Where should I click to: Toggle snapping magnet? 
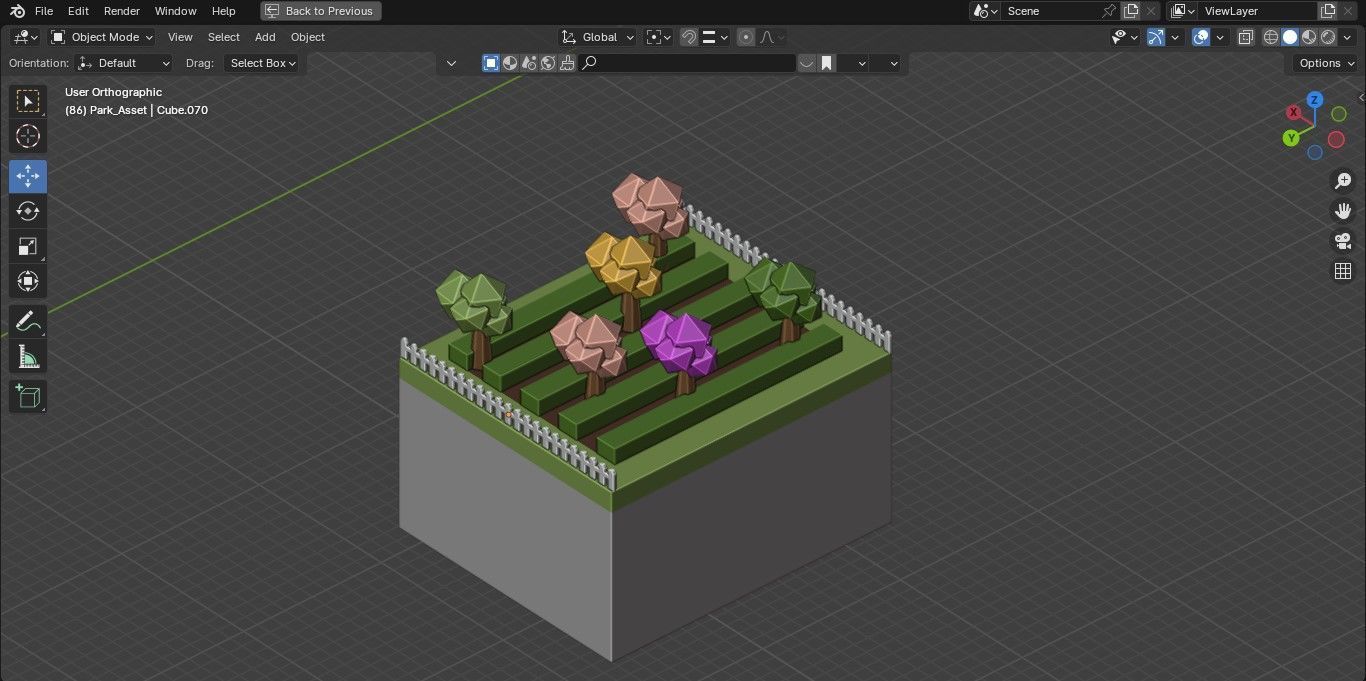click(x=689, y=37)
